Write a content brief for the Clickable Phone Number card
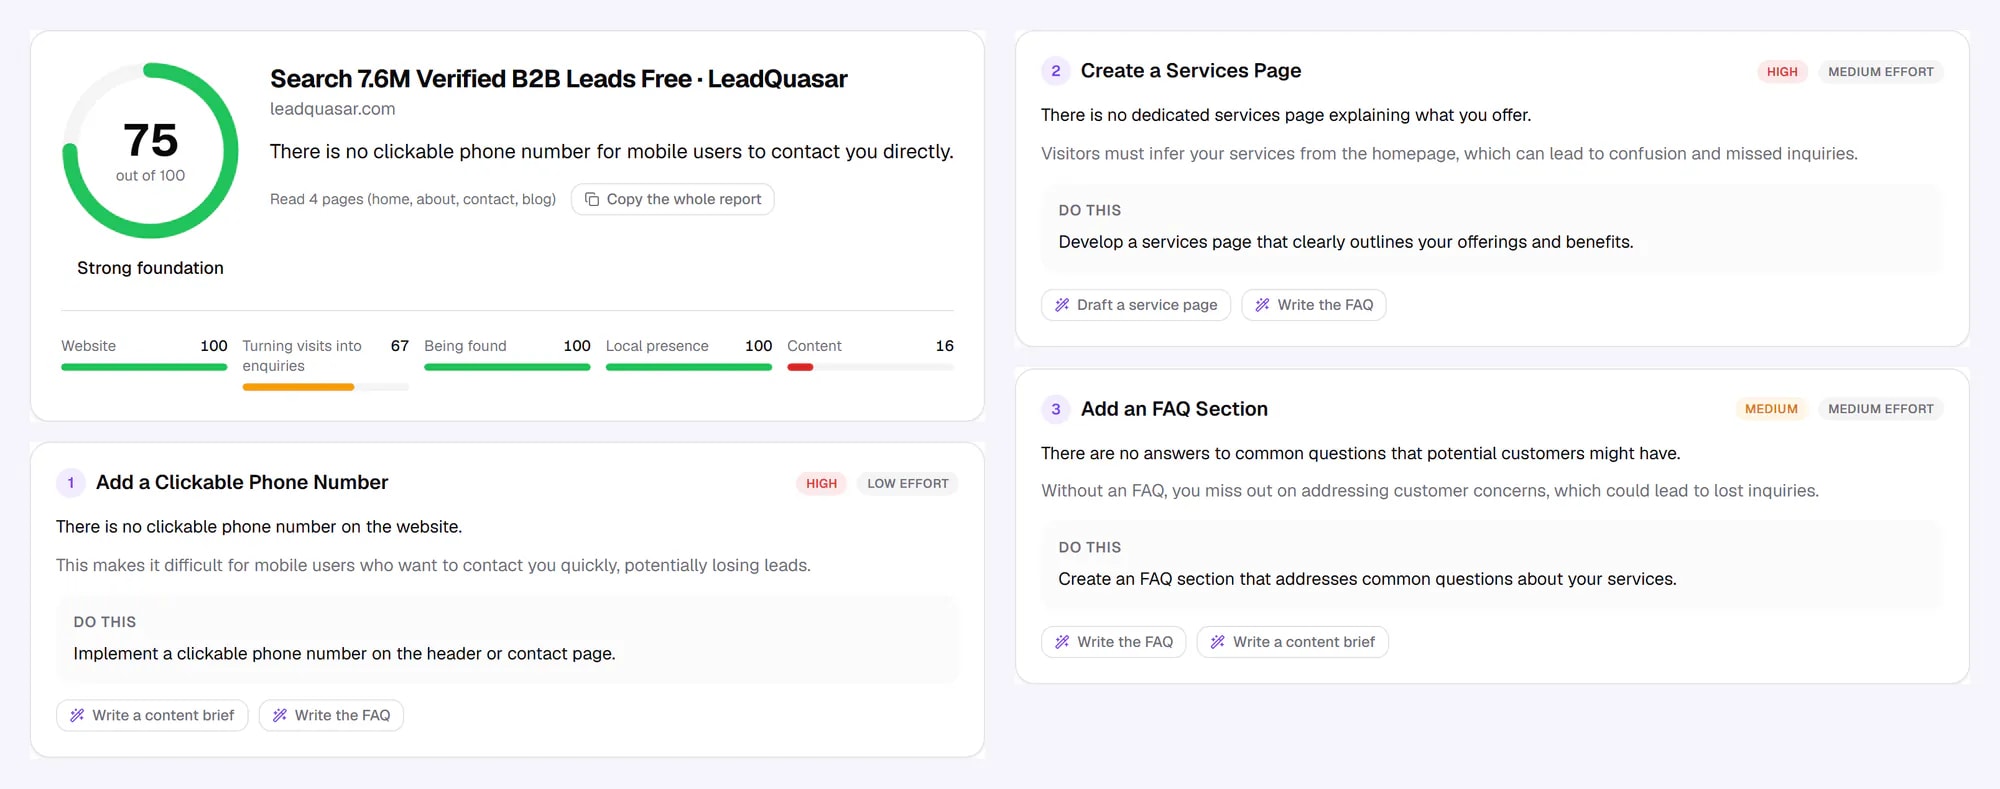Image resolution: width=2000 pixels, height=789 pixels. tap(152, 715)
